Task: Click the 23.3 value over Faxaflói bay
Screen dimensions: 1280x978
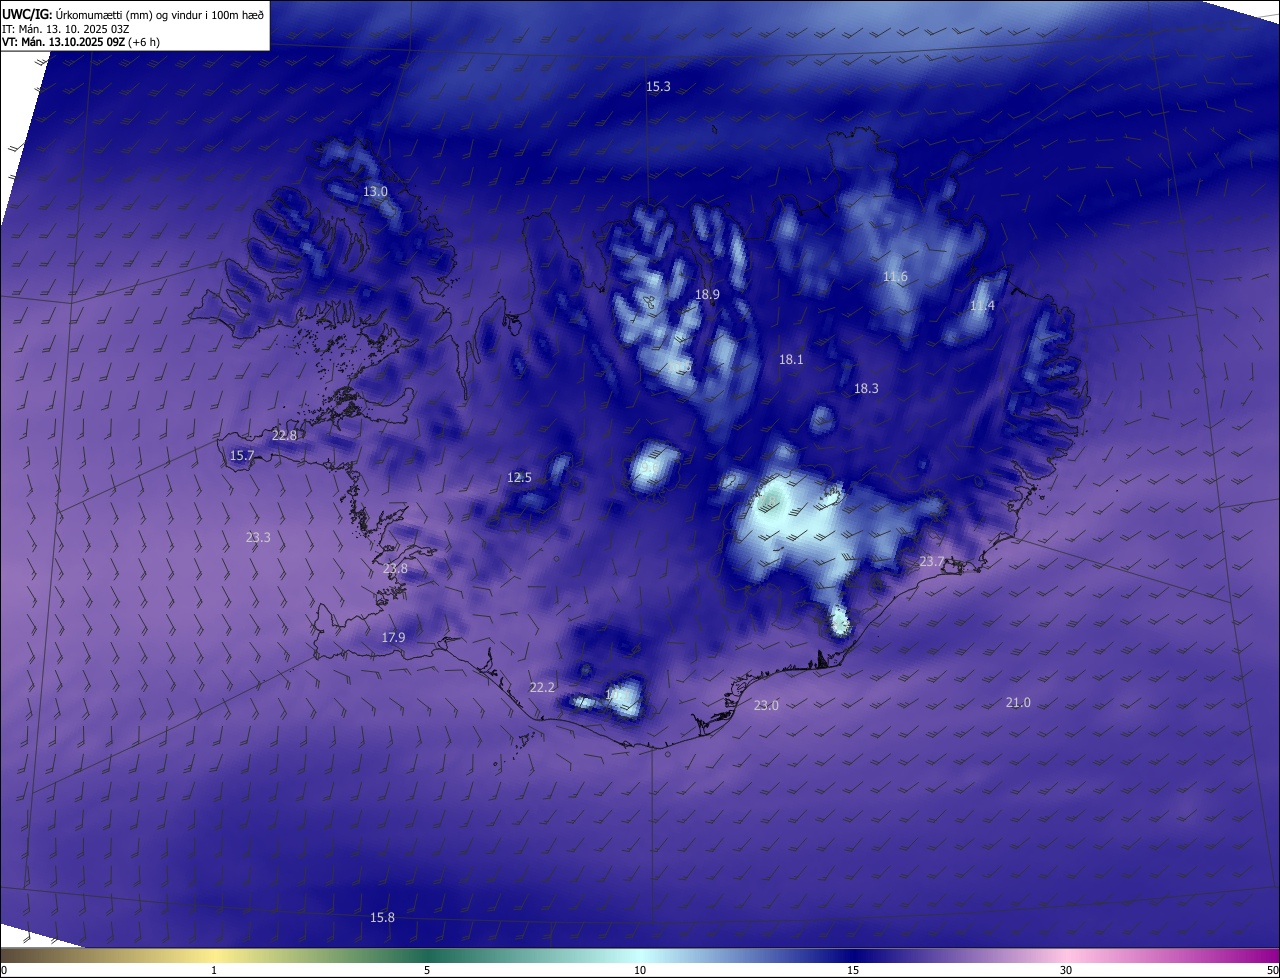Action: (258, 538)
